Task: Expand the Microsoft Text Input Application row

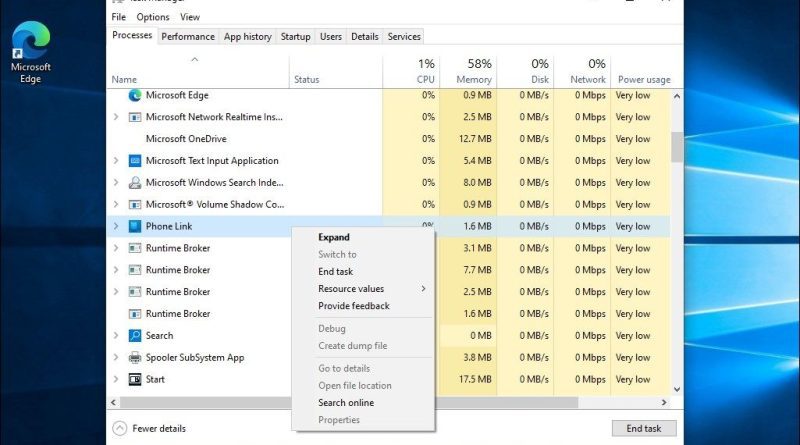Action: (116, 161)
